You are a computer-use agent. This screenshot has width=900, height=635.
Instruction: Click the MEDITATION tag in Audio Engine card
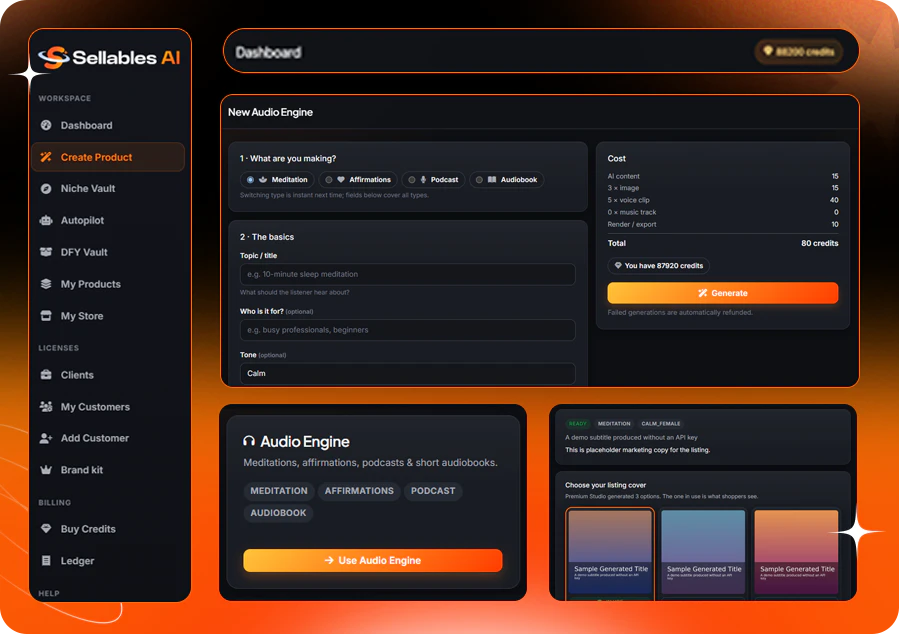(x=279, y=491)
